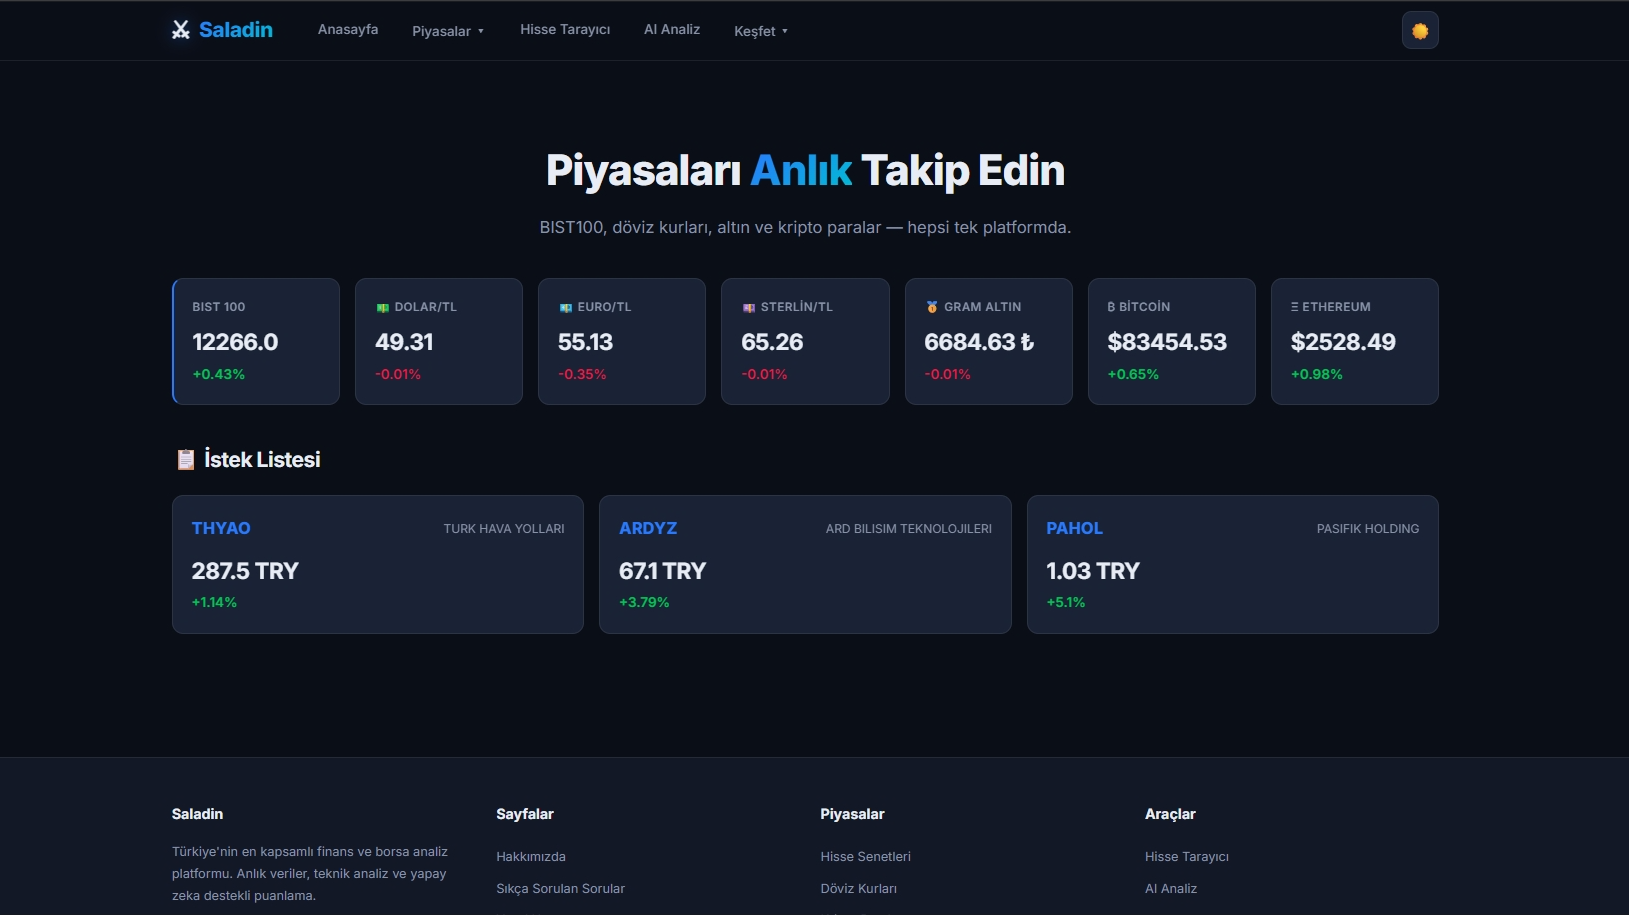Click the -0.35% EURO/TL change
The width and height of the screenshot is (1629, 915).
point(582,374)
